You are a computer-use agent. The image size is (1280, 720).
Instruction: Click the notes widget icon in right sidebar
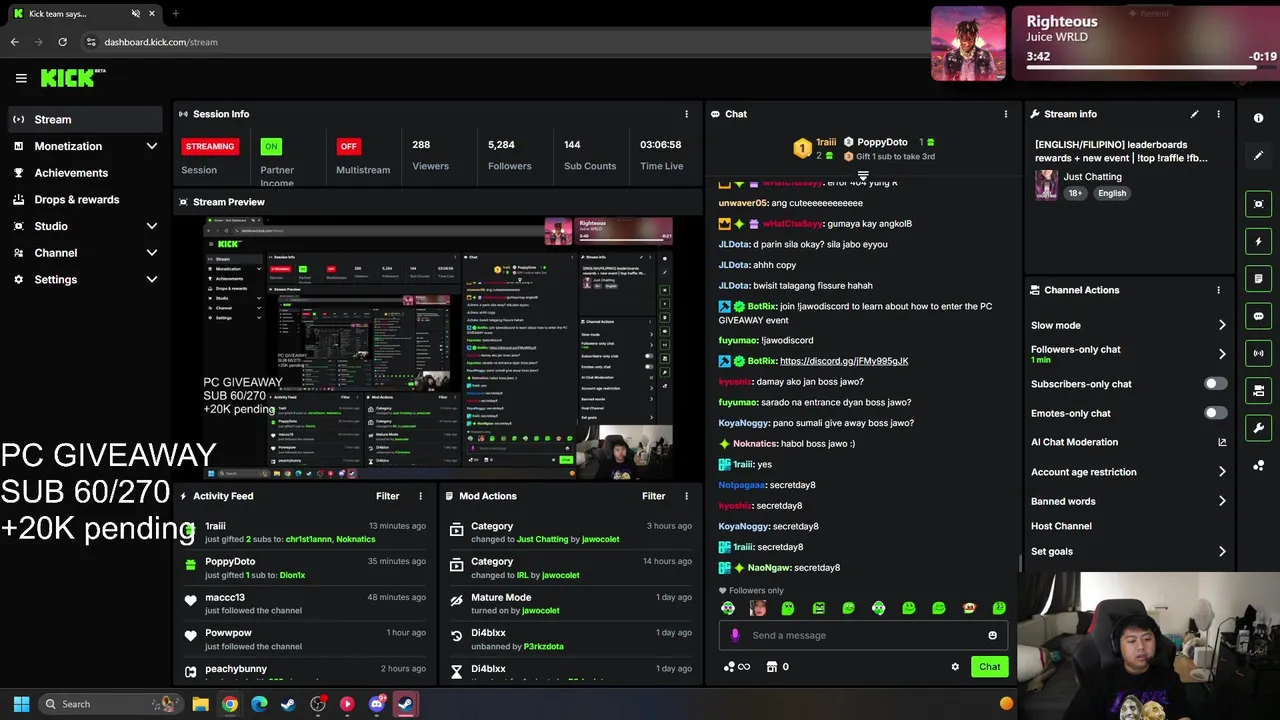[1258, 278]
